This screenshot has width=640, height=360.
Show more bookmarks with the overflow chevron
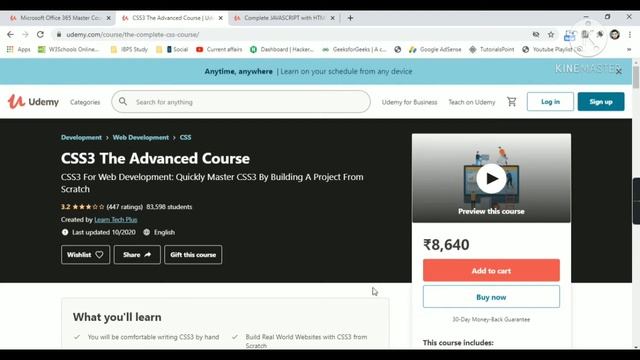(629, 49)
